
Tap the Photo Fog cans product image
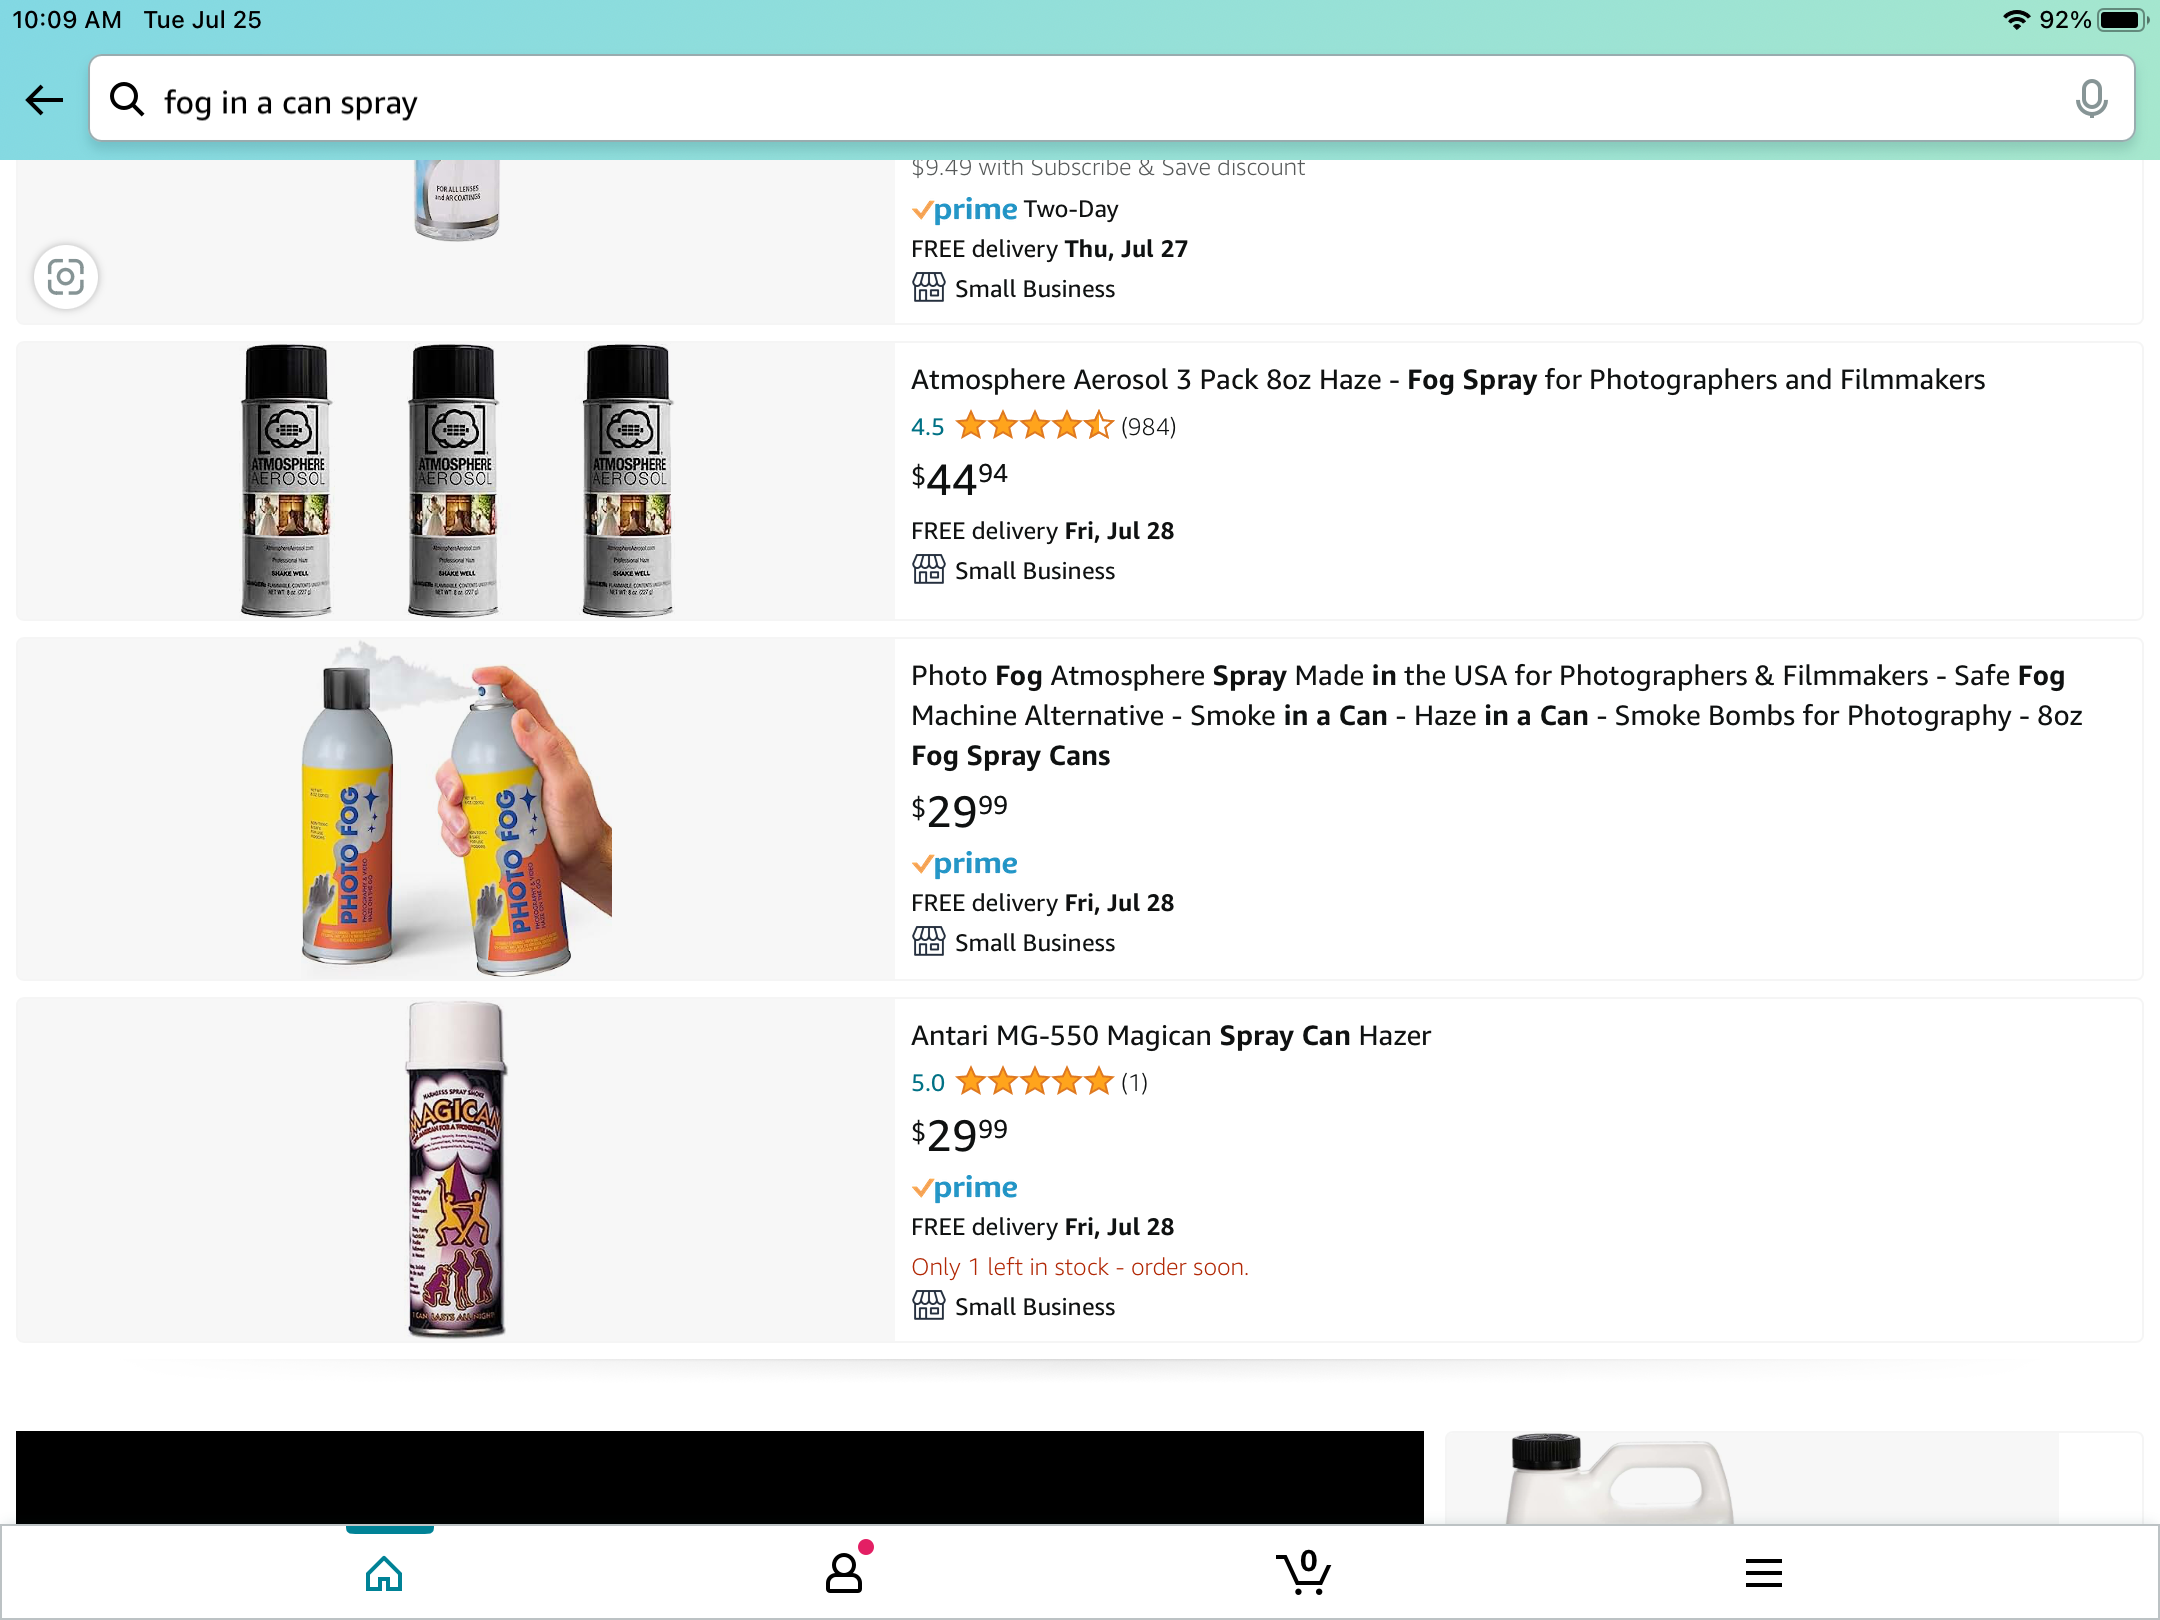pyautogui.click(x=456, y=809)
